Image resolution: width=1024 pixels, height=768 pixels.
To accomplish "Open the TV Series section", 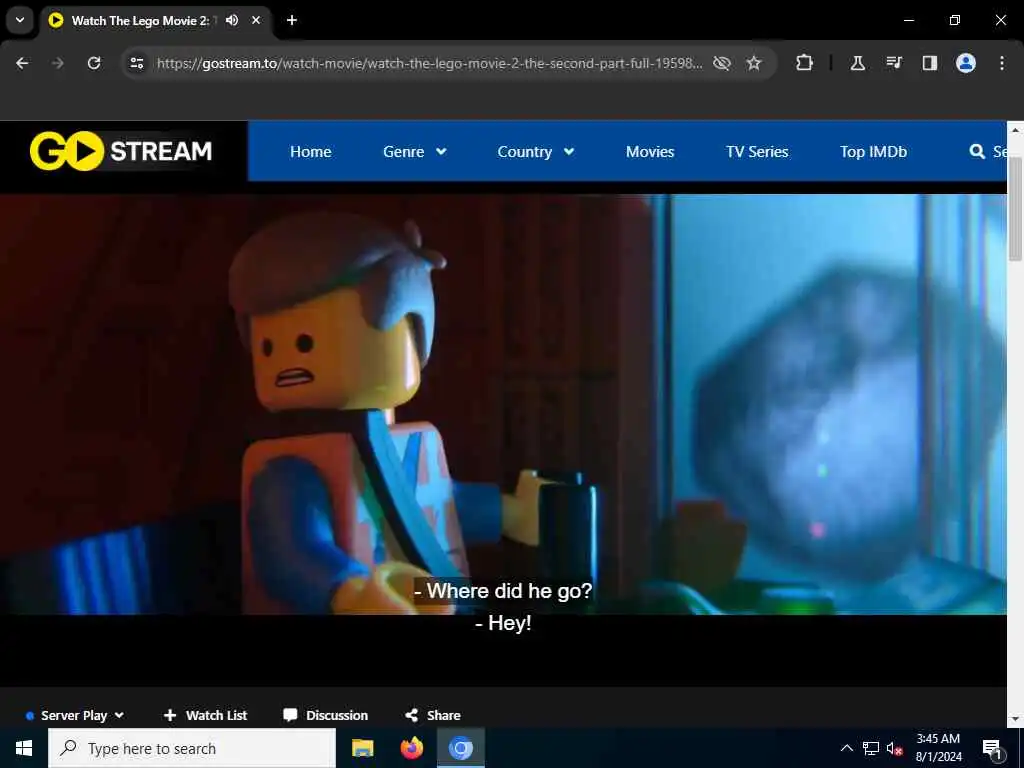I will point(757,152).
